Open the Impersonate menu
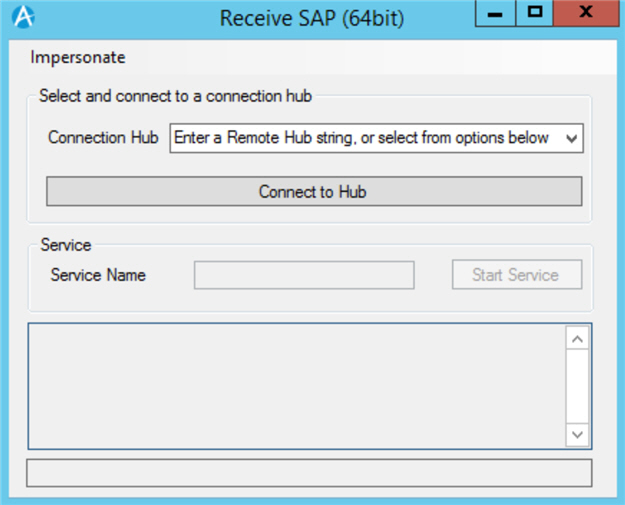 click(x=78, y=57)
